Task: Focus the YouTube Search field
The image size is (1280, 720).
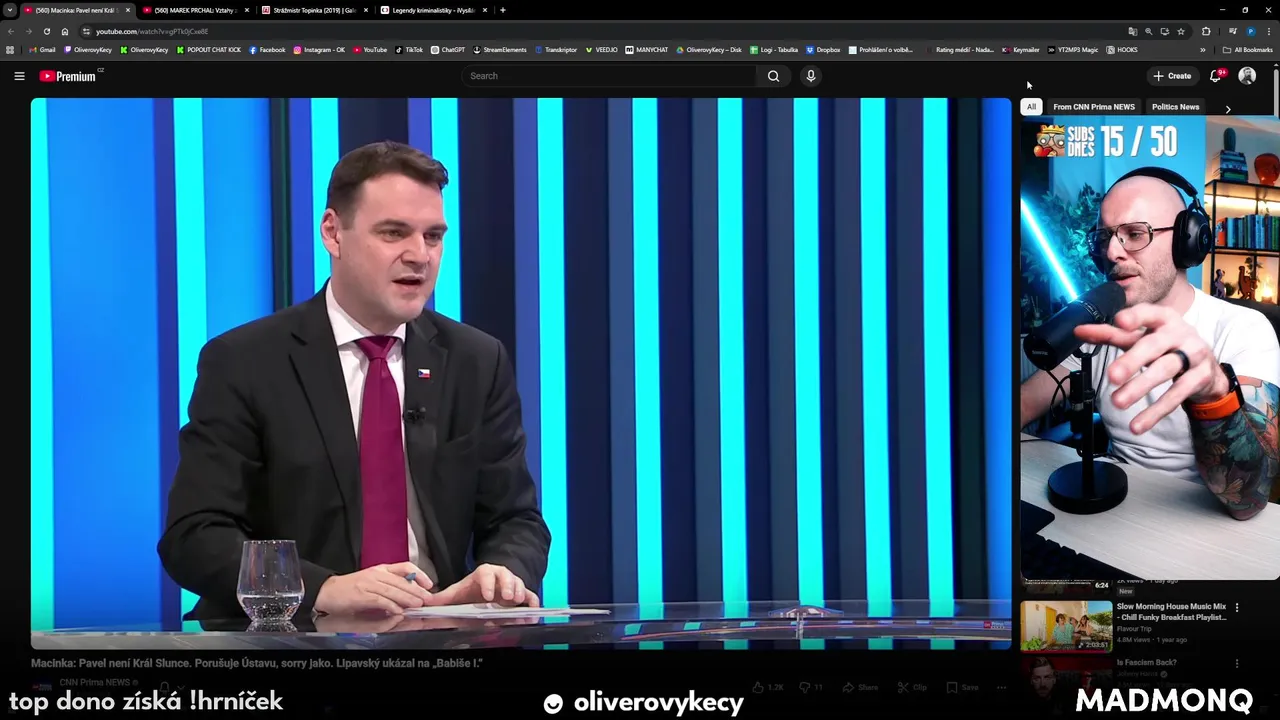Action: 610,76
